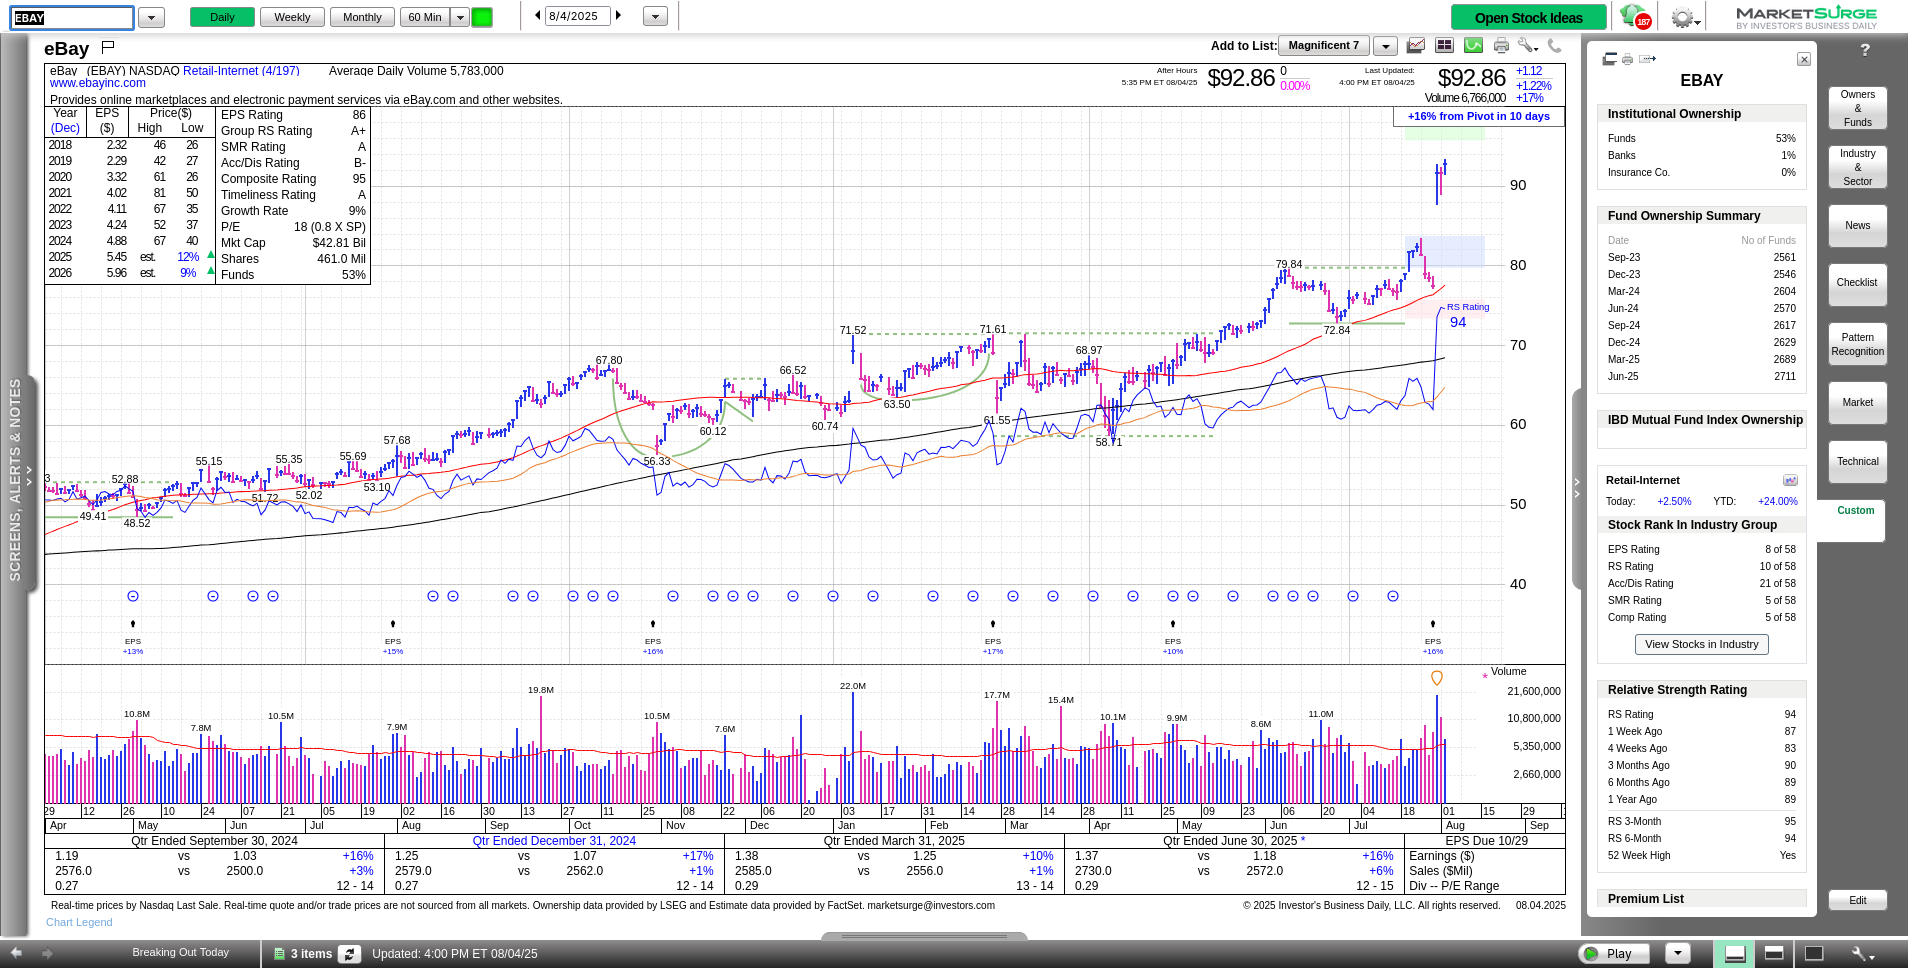Screen dimensions: 1912x968
Task: Open the Retail-Internet (4/197) group link
Action: (241, 71)
